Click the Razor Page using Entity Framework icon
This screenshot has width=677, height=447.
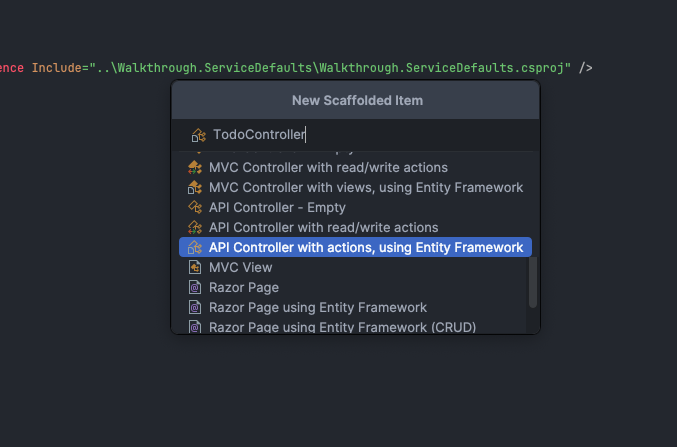click(x=196, y=307)
